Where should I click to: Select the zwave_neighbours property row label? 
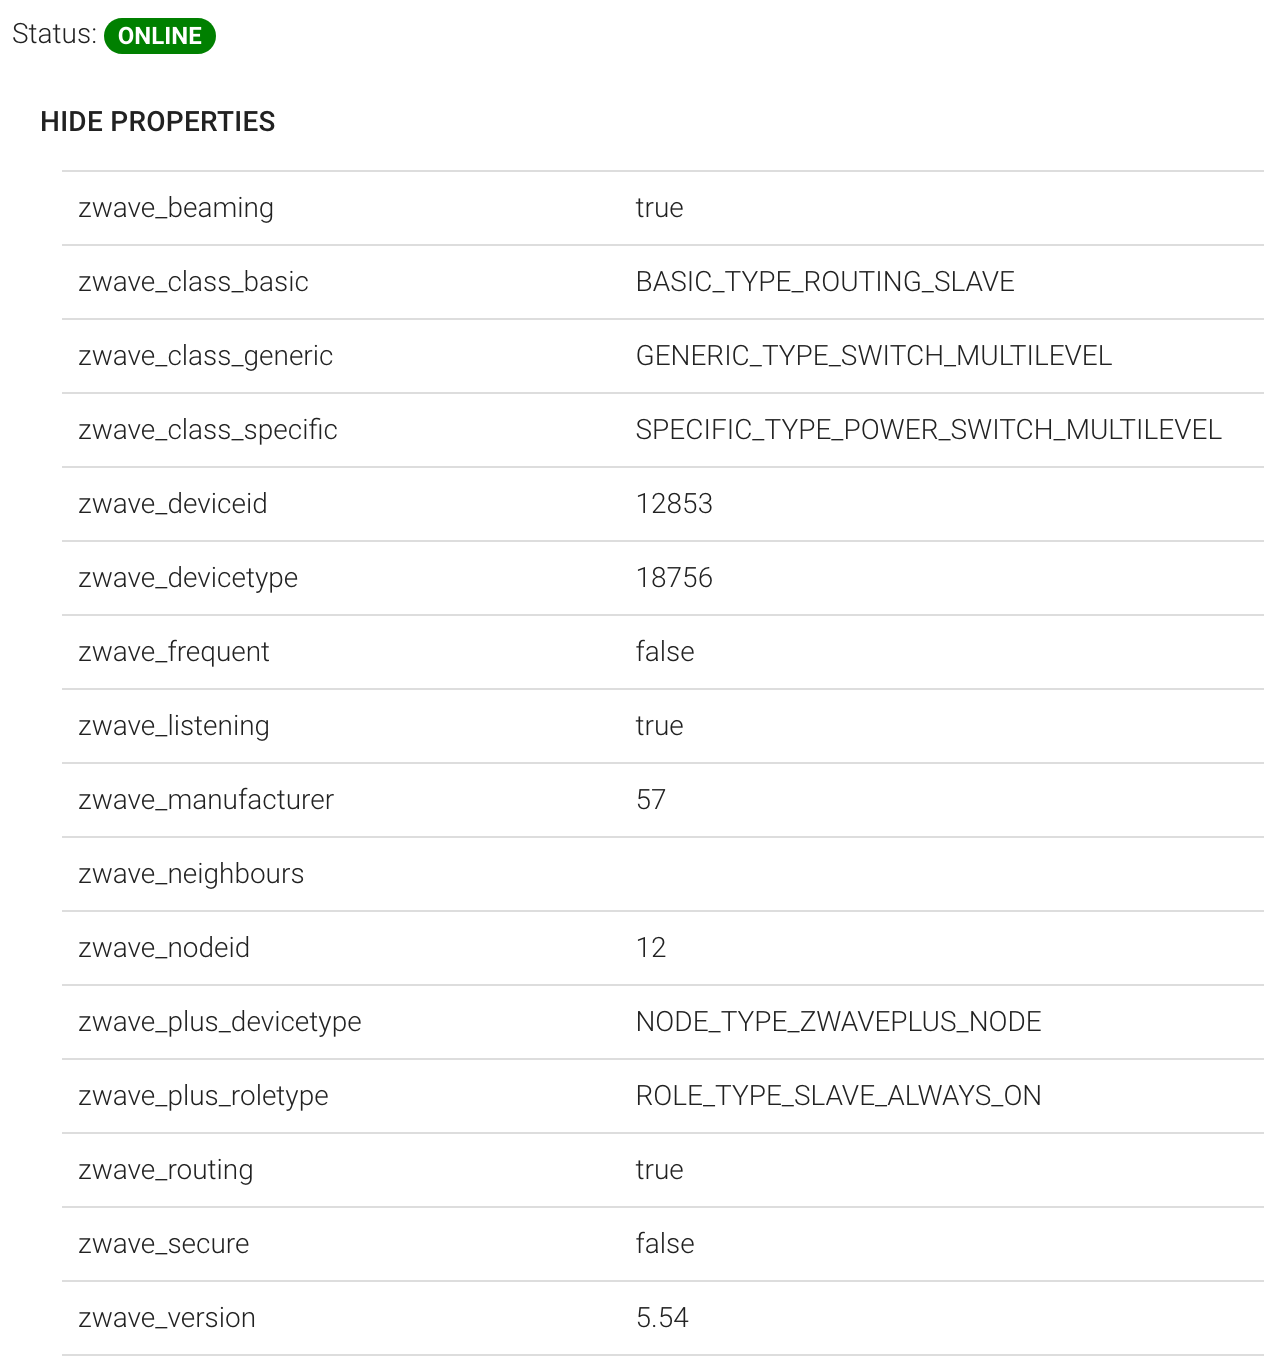[x=191, y=874]
